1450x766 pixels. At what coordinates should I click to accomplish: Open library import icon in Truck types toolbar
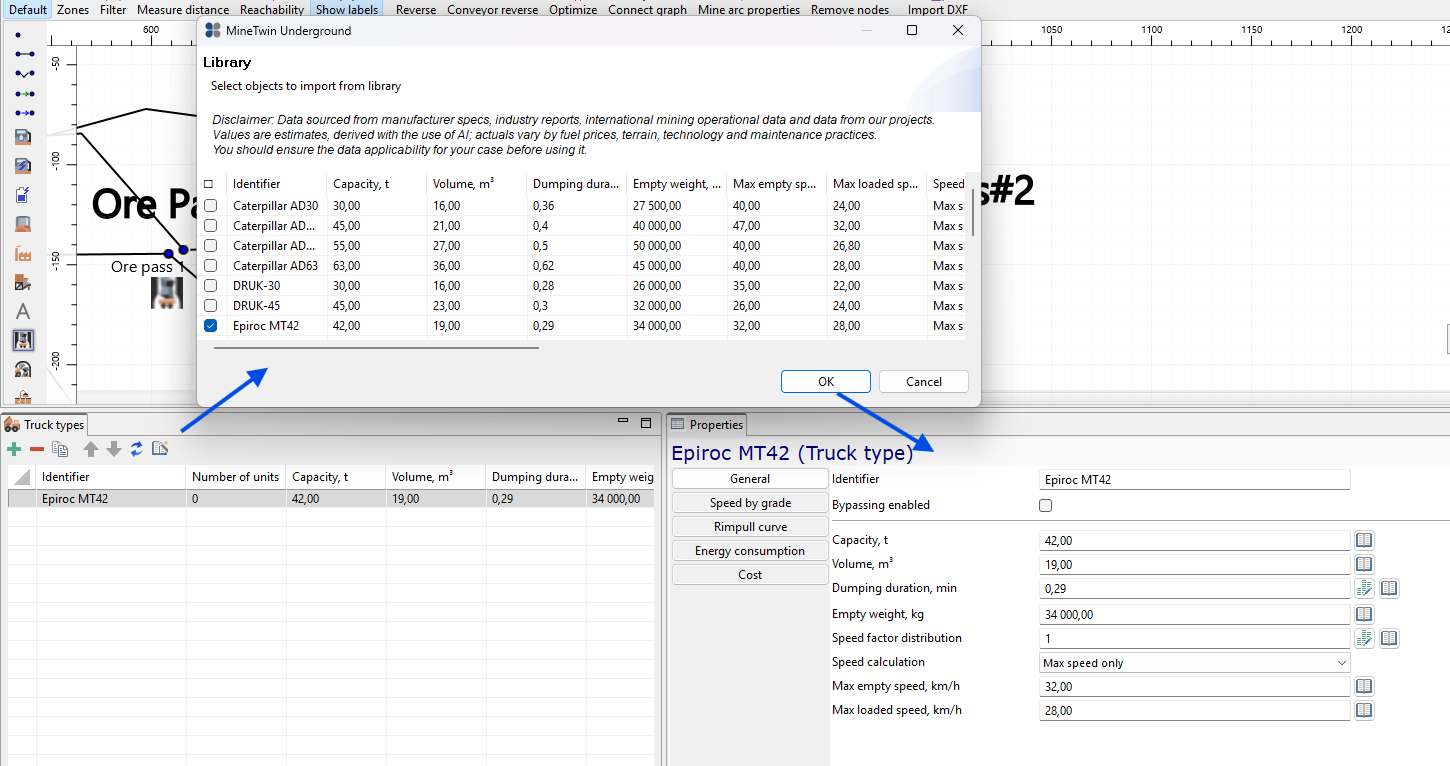point(160,449)
